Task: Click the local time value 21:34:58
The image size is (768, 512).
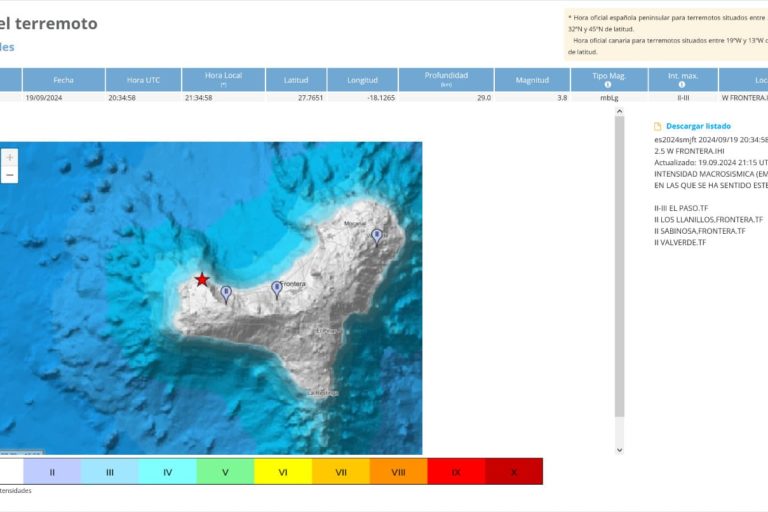Action: click(198, 98)
